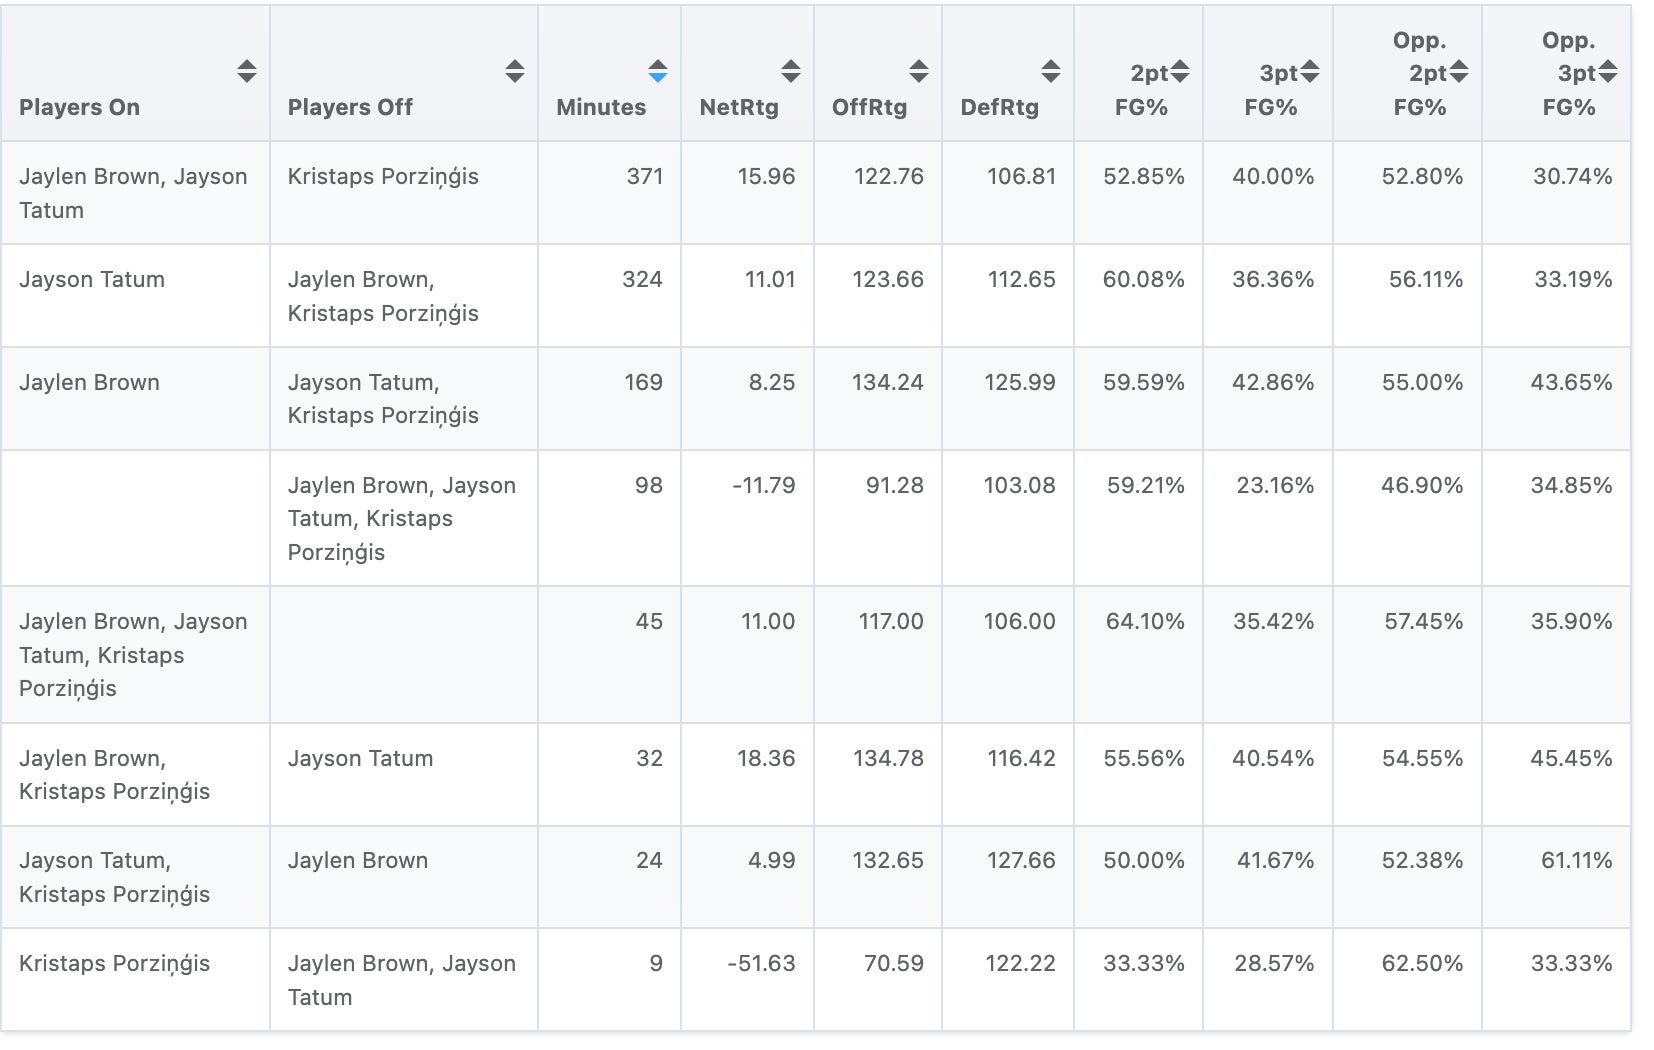Sort by 3pt FG% arrows
The width and height of the screenshot is (1654, 1050).
tap(1310, 71)
